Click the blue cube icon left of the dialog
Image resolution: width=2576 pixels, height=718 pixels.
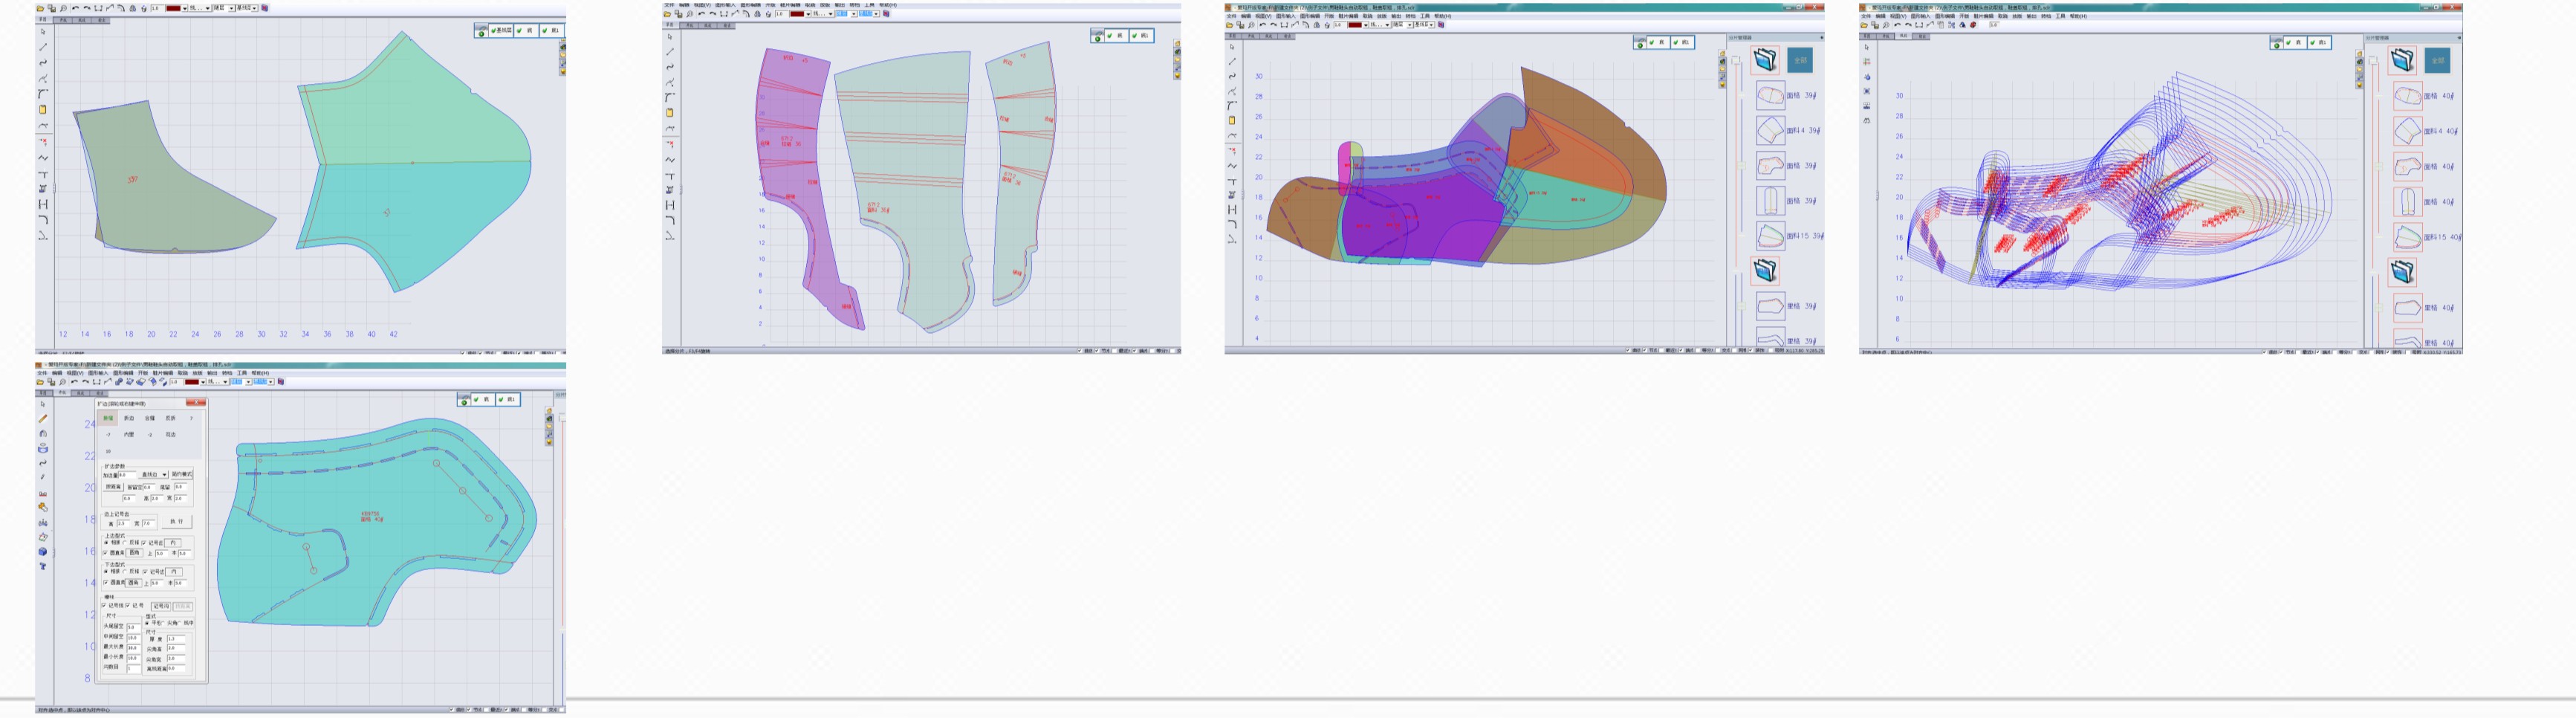[x=42, y=552]
